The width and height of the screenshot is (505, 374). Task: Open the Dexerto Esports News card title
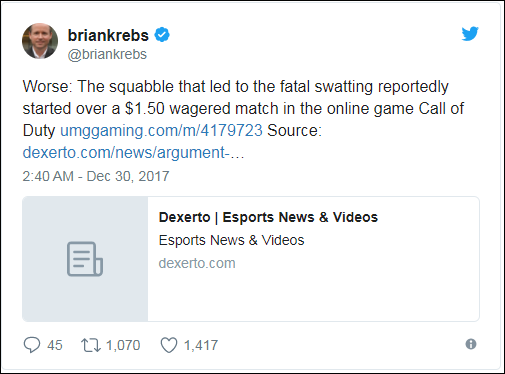(268, 217)
